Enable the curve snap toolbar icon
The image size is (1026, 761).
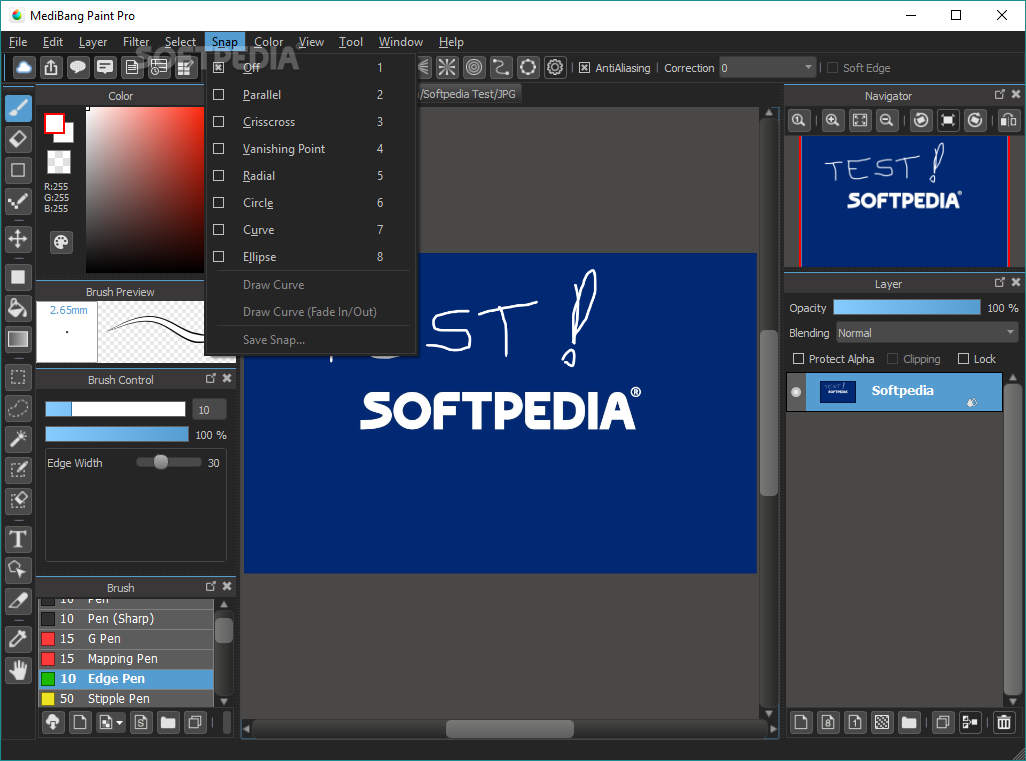pyautogui.click(x=501, y=67)
